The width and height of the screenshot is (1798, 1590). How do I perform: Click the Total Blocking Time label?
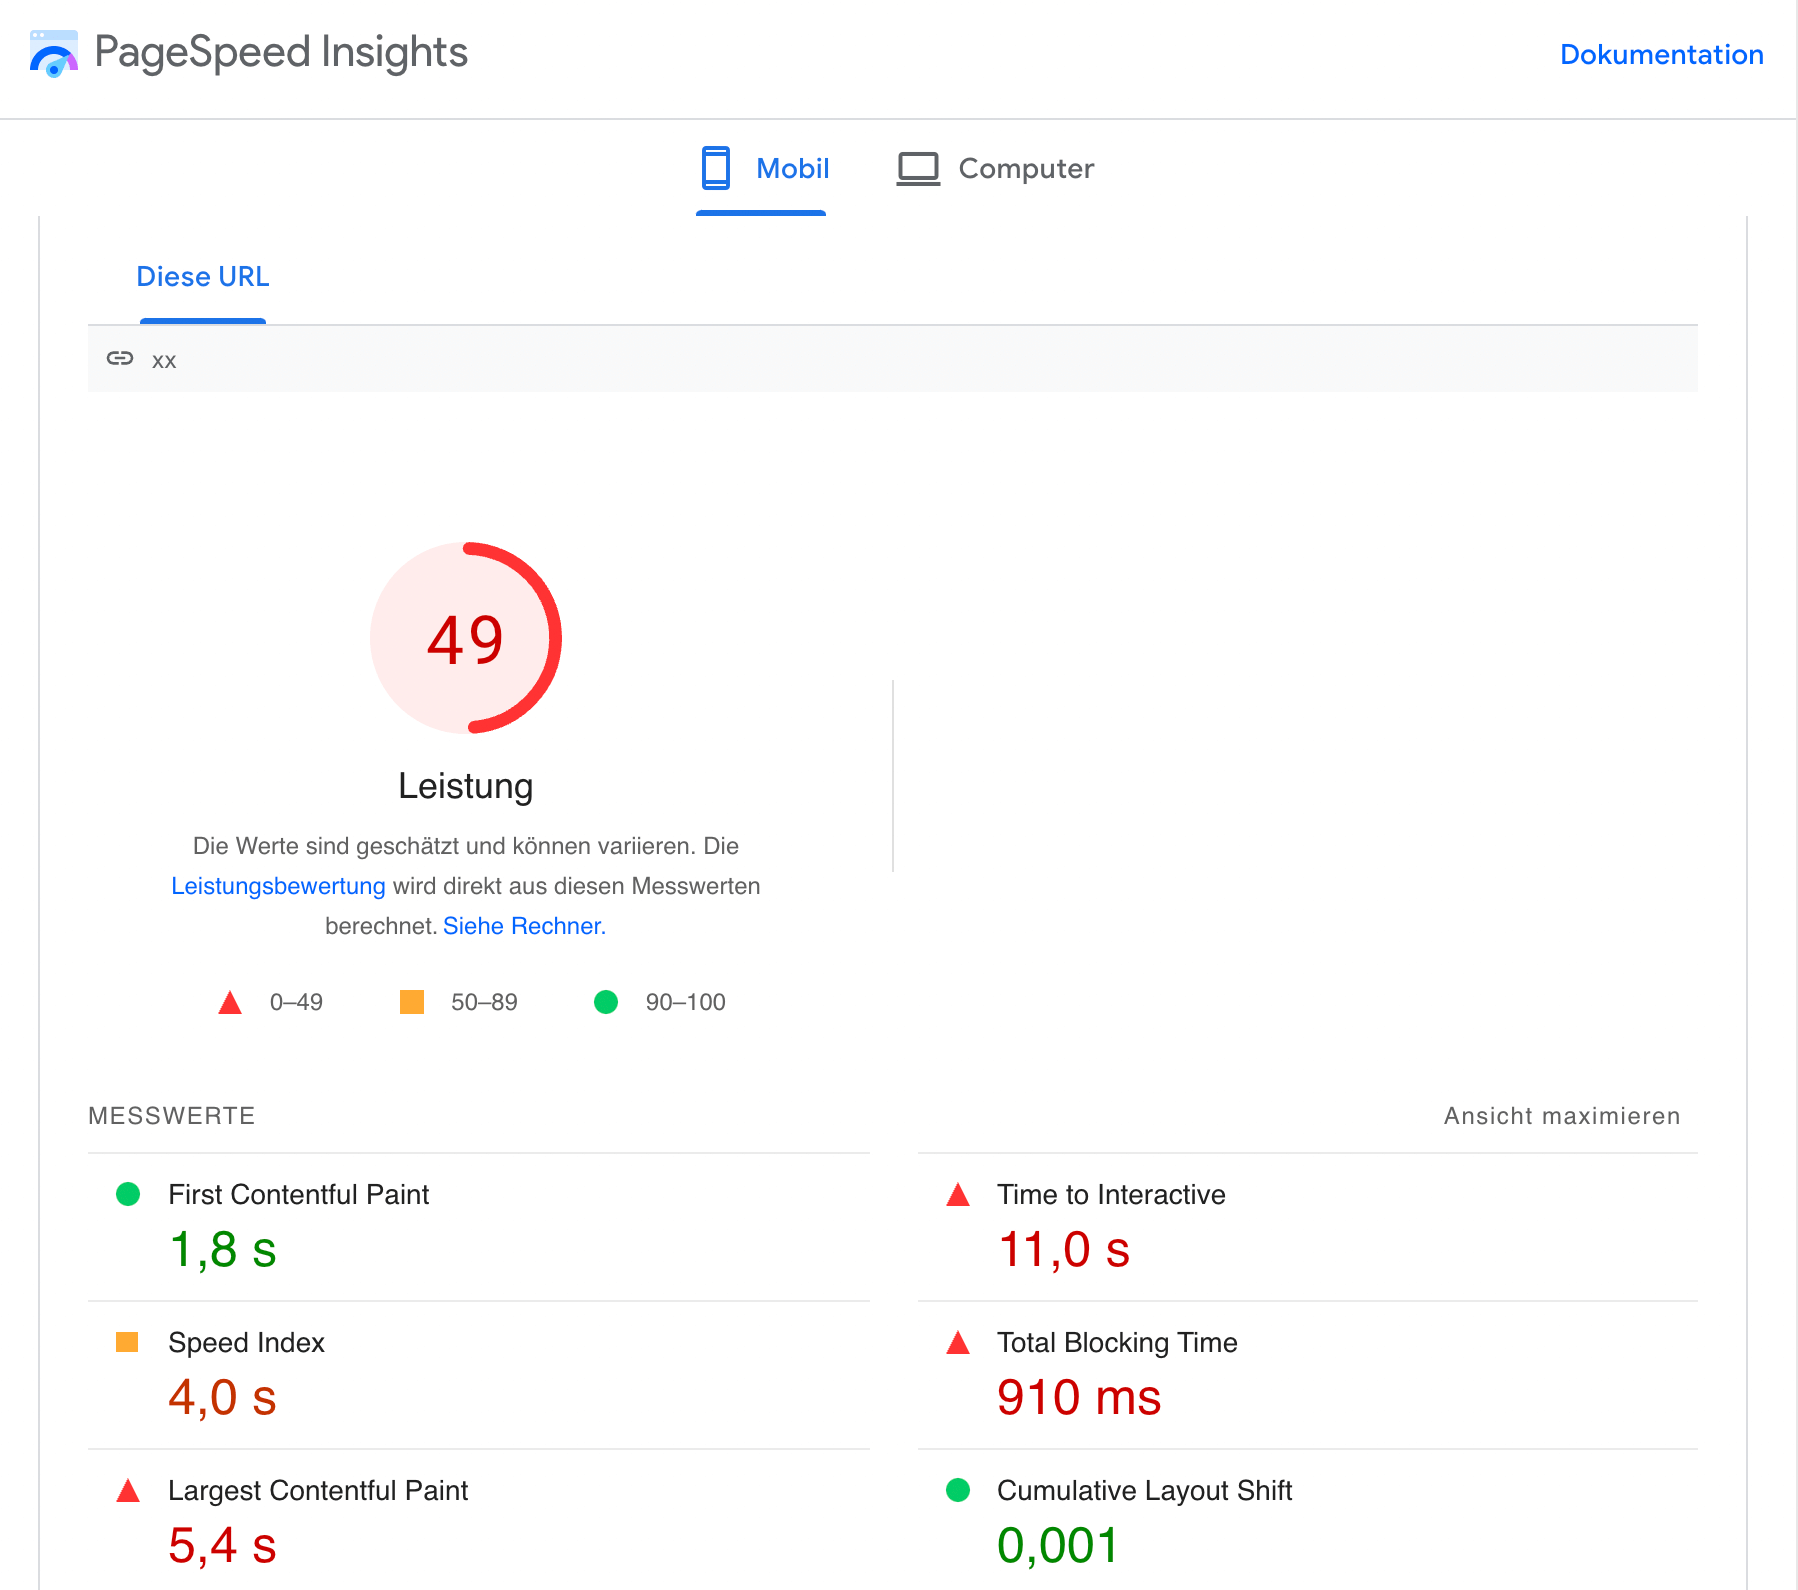coord(1117,1342)
